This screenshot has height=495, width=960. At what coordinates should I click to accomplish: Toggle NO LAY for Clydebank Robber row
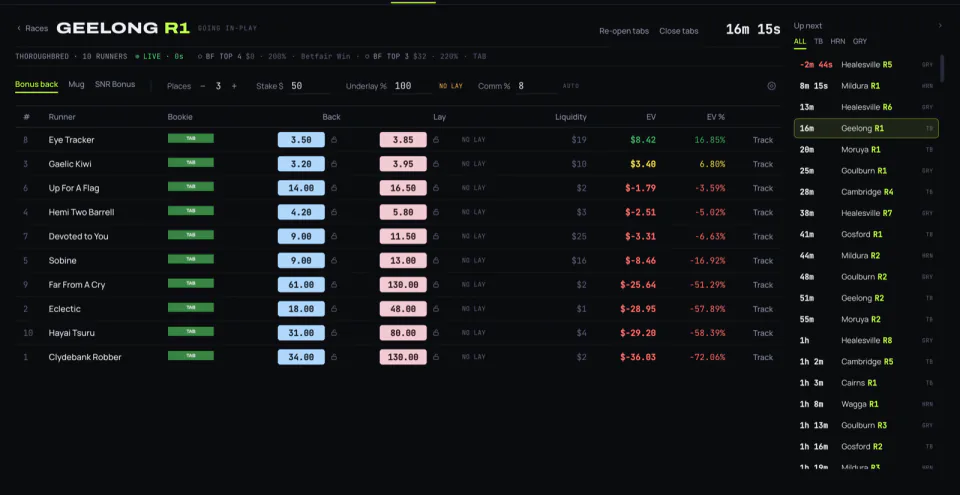pyautogui.click(x=473, y=357)
